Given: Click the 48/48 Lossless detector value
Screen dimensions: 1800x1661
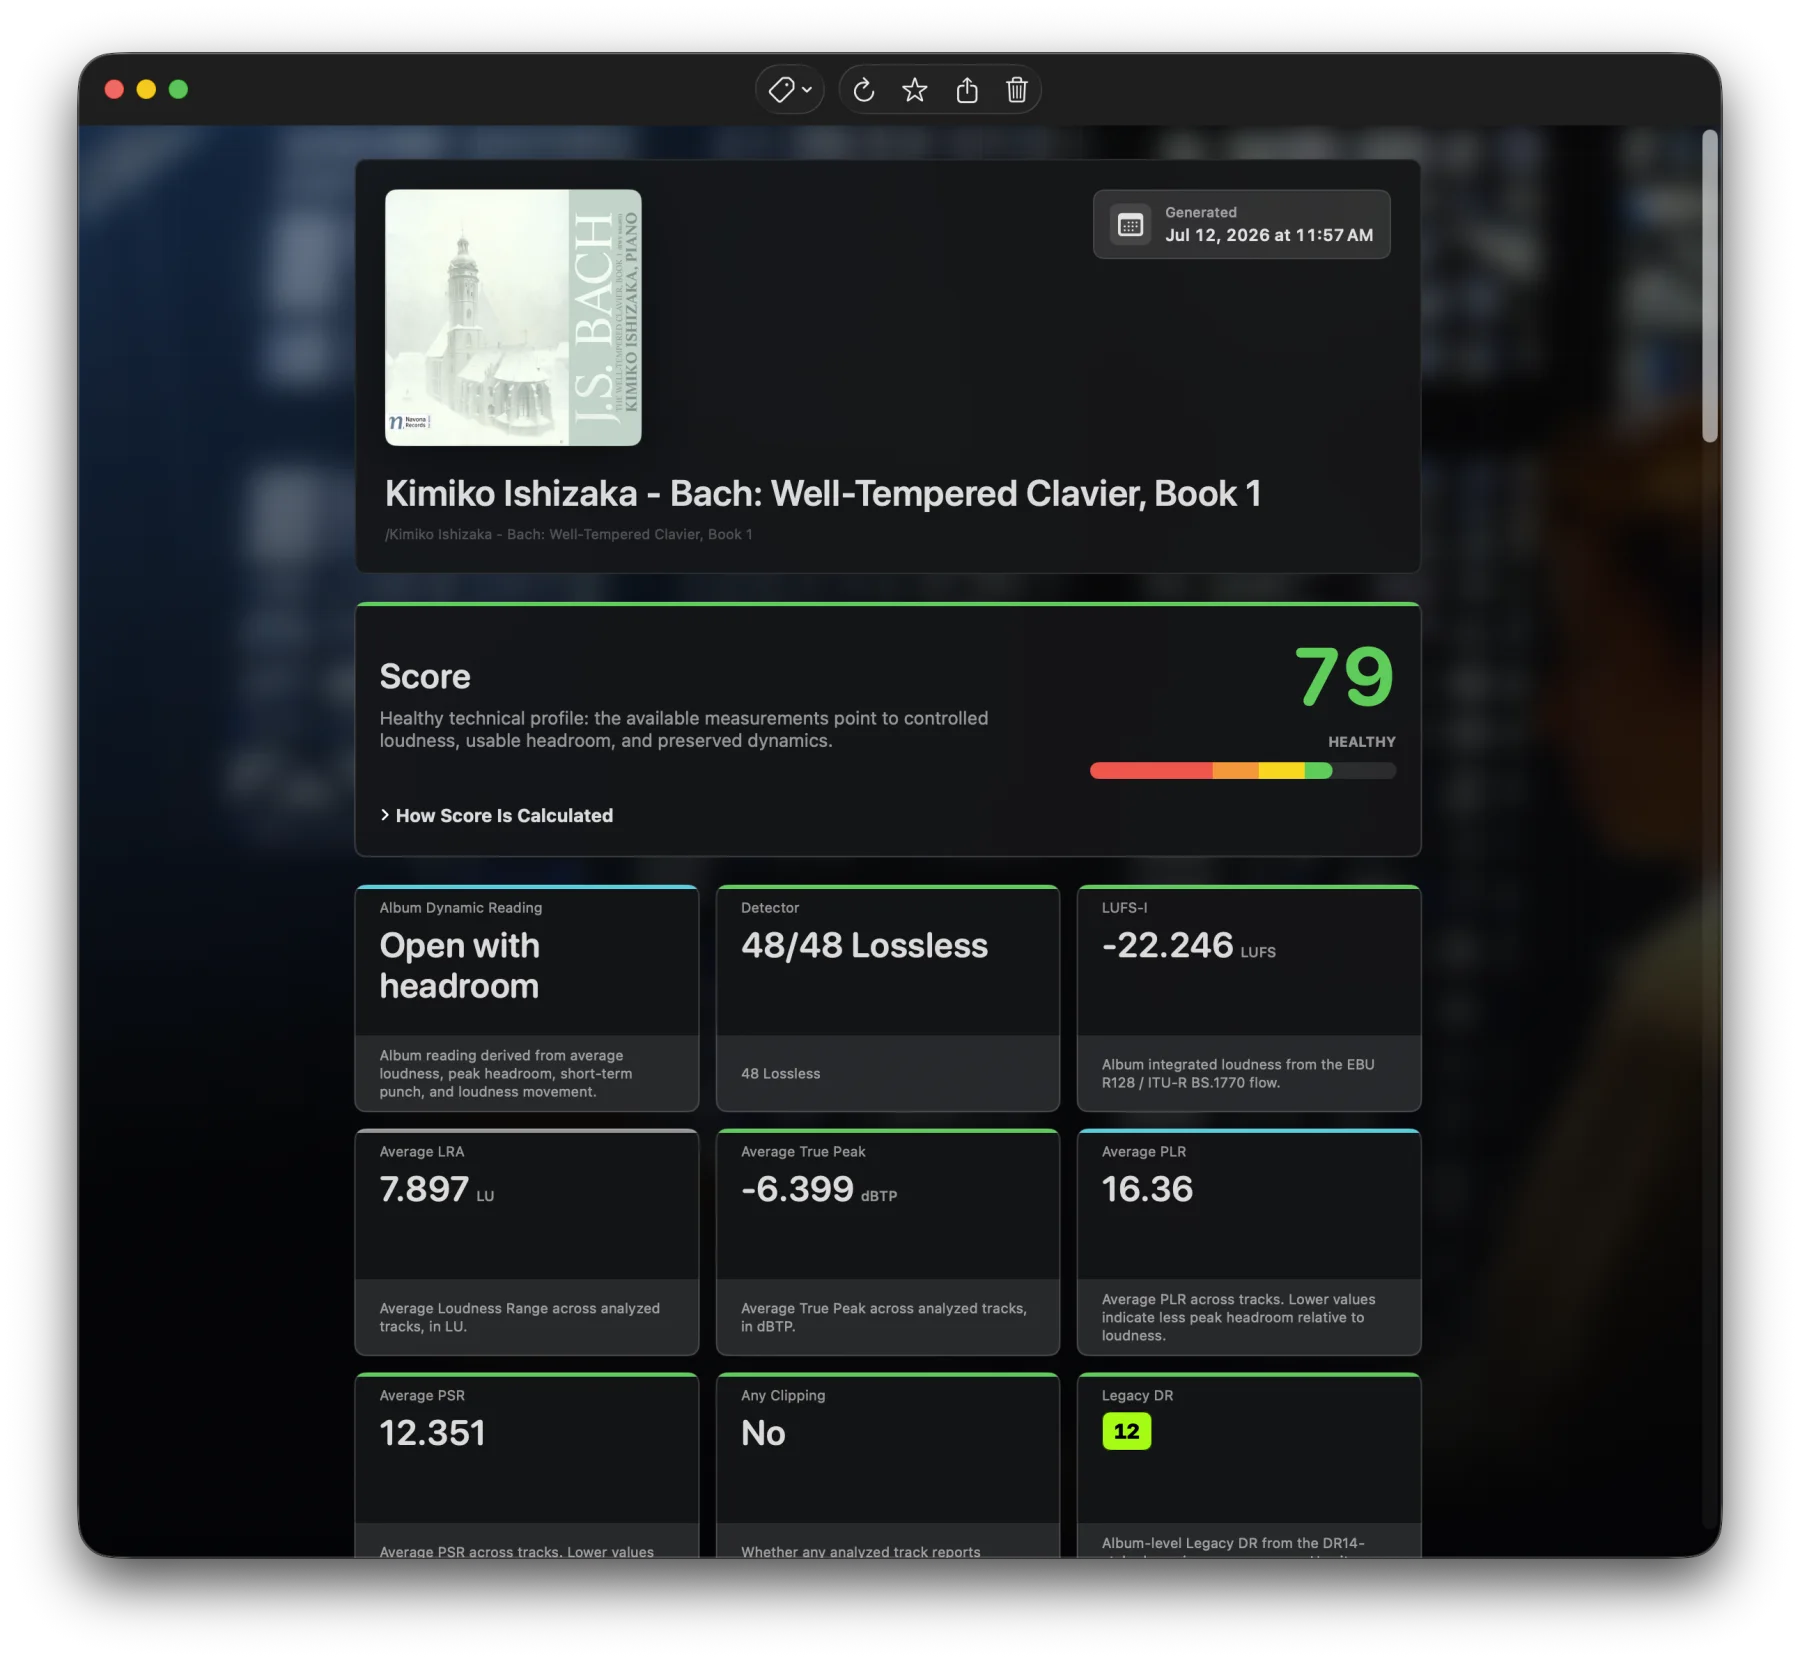Looking at the screenshot, I should (864, 945).
